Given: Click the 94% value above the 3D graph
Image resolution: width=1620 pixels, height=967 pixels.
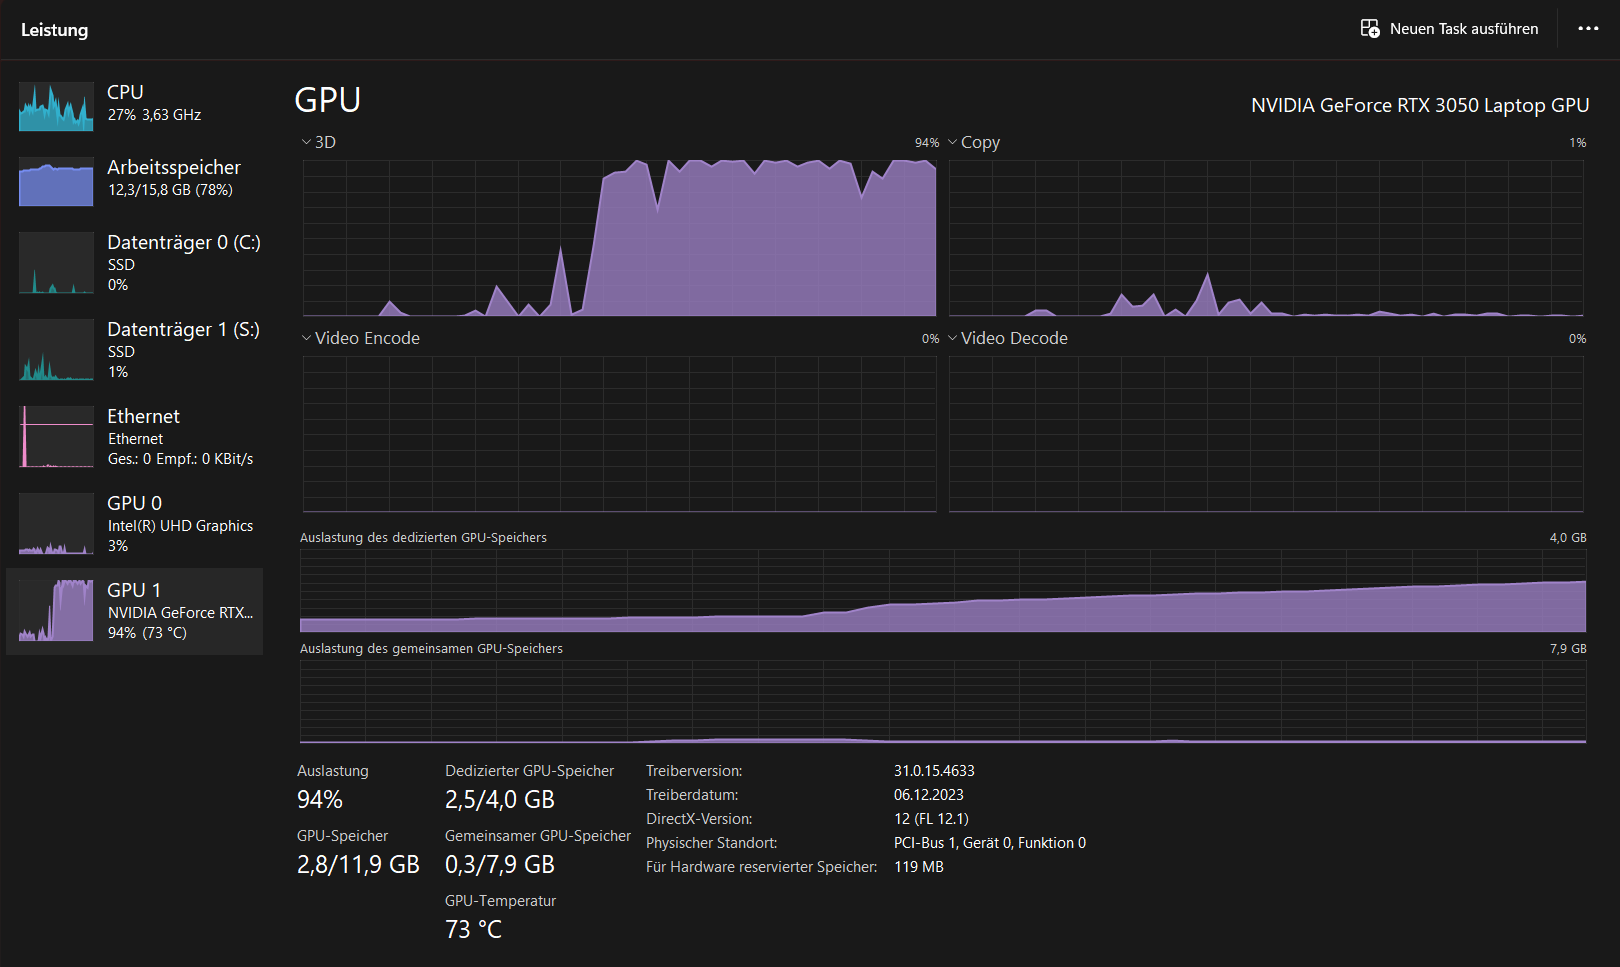Looking at the screenshot, I should (927, 143).
